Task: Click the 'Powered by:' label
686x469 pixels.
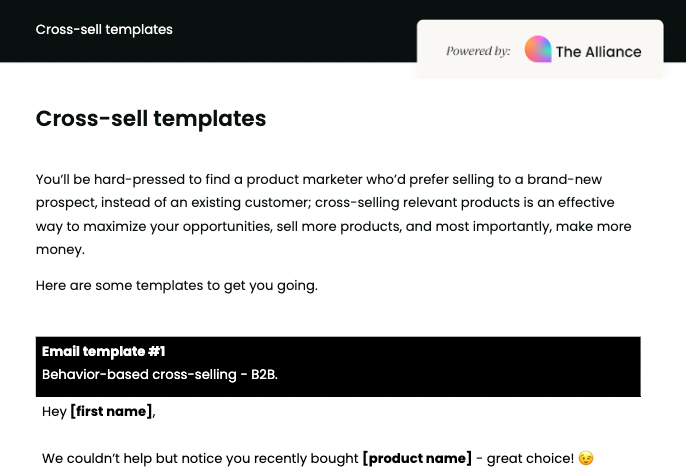Action: pos(478,51)
